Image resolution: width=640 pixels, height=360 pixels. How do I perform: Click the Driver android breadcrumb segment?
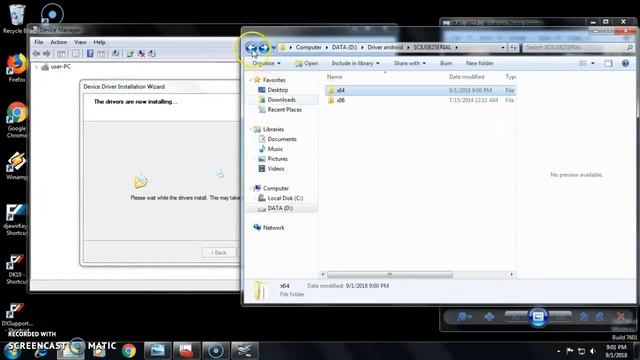coord(385,47)
